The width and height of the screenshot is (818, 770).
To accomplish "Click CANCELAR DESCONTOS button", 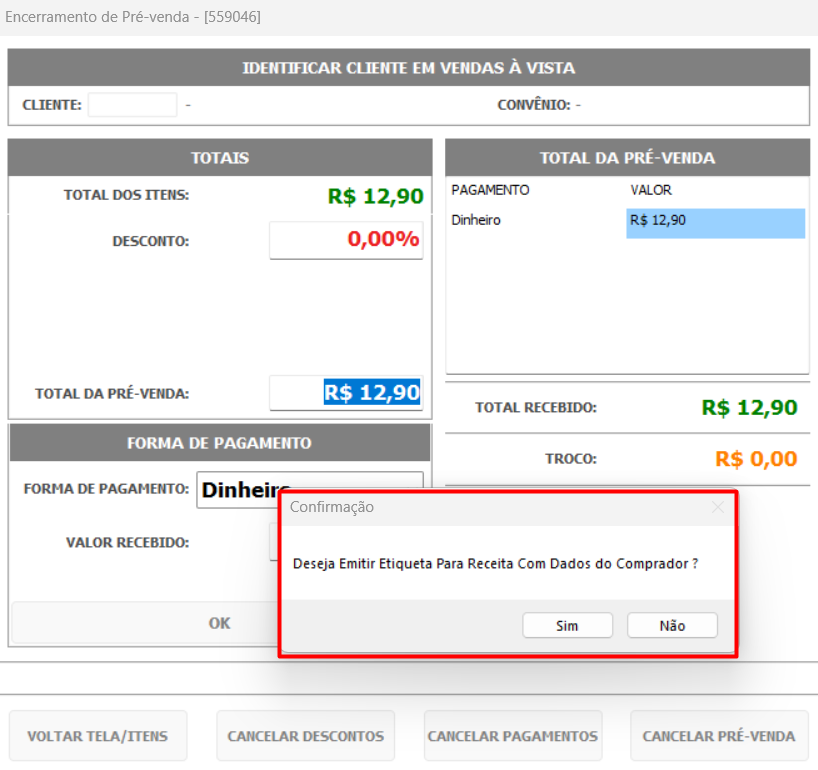I will (x=306, y=736).
